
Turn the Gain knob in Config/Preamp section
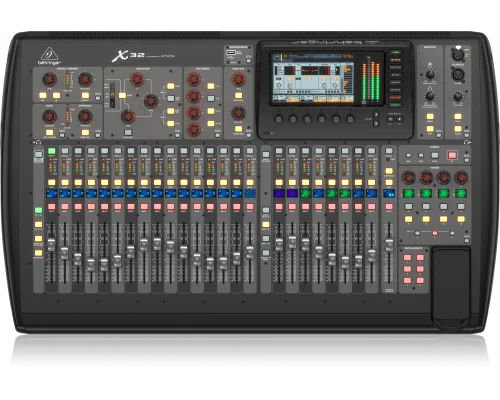(x=49, y=80)
